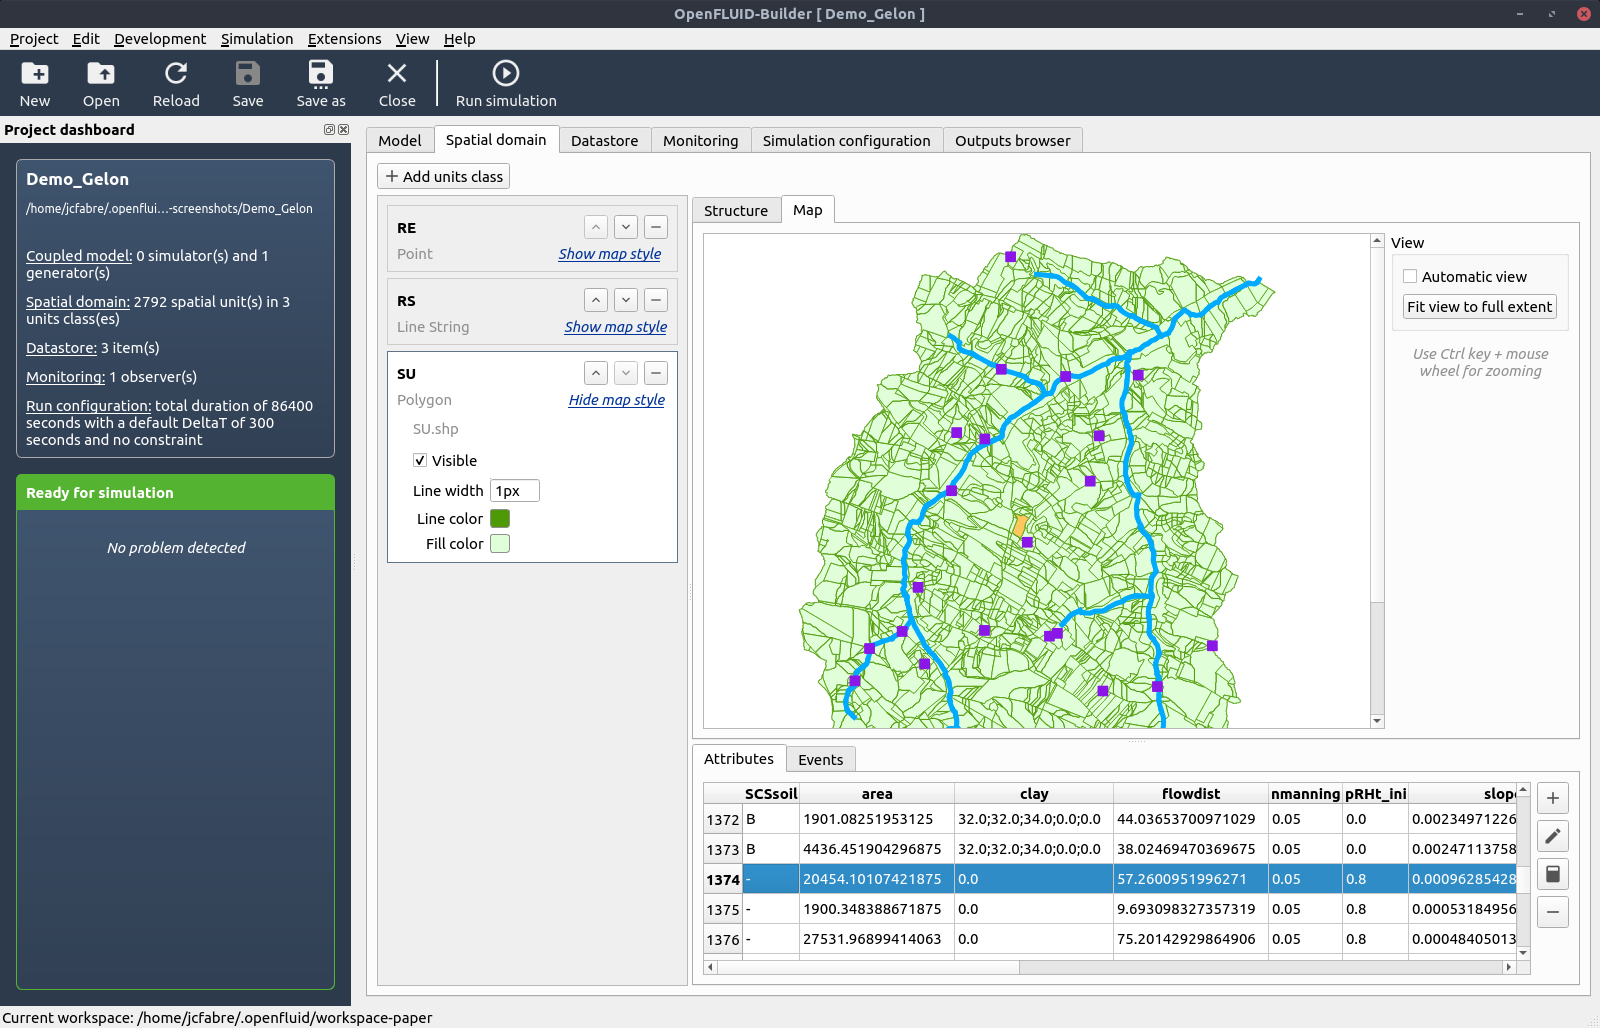This screenshot has height=1028, width=1600.
Task: Select the clay column header
Action: (x=1034, y=794)
